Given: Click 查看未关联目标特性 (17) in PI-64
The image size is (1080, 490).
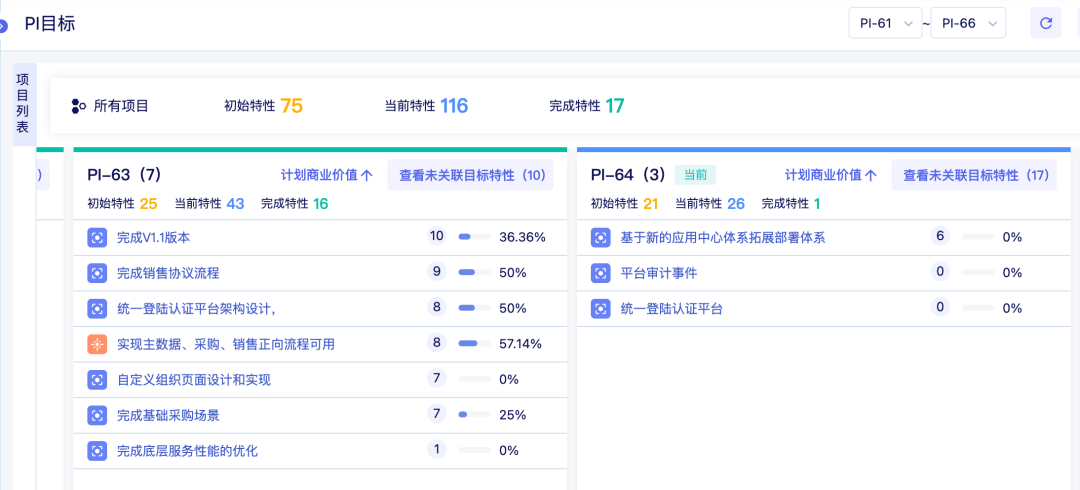Looking at the screenshot, I should [x=975, y=175].
